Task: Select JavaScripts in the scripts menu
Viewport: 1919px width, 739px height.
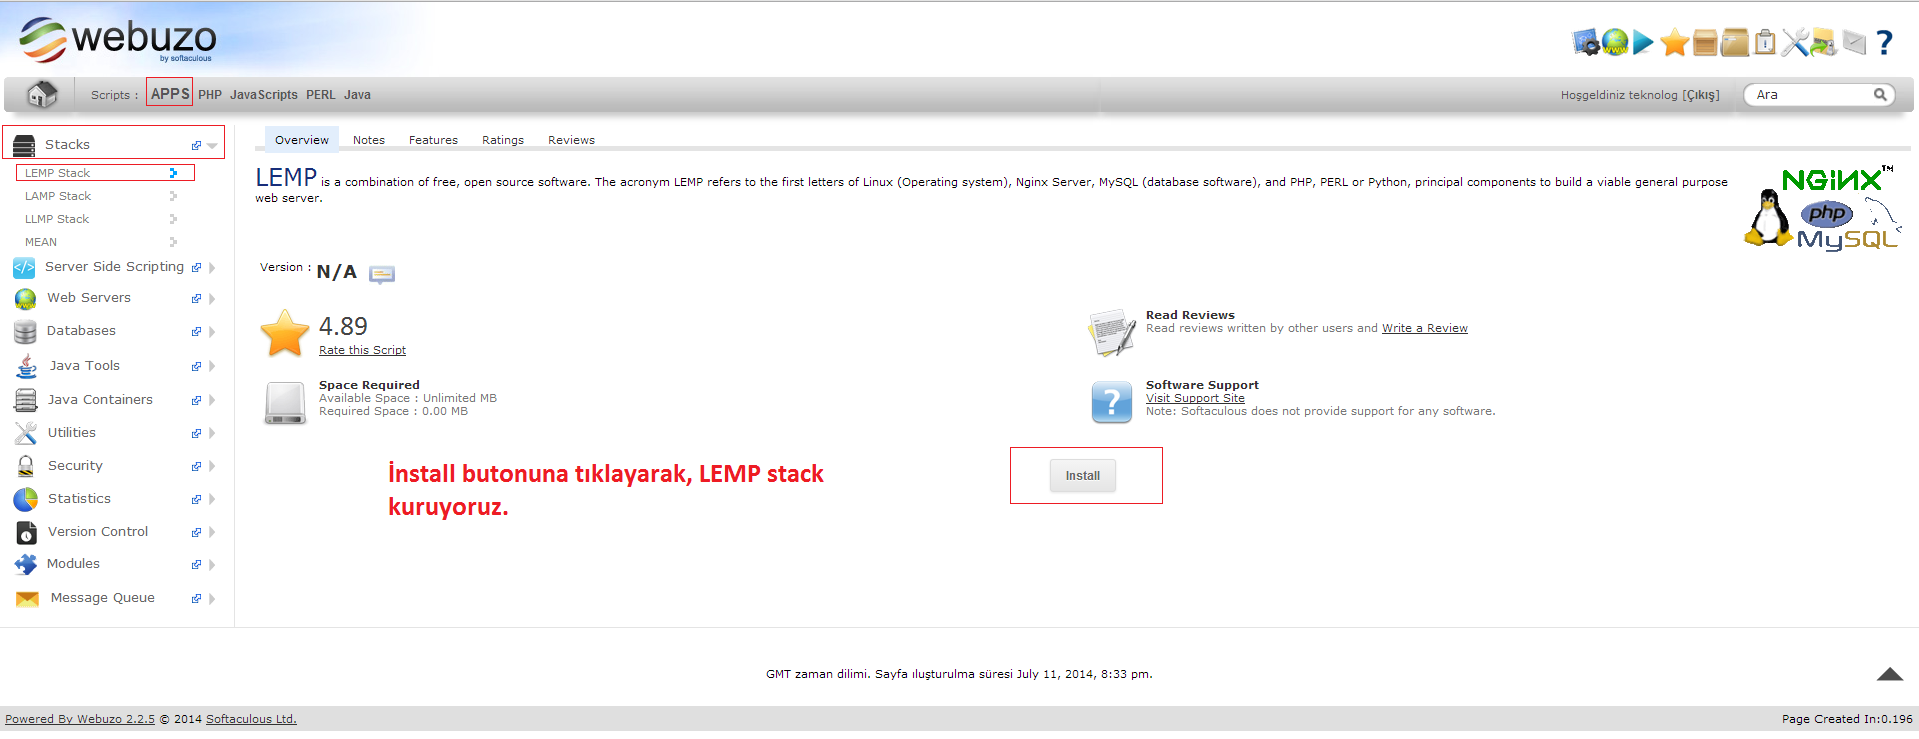Action: click(264, 95)
